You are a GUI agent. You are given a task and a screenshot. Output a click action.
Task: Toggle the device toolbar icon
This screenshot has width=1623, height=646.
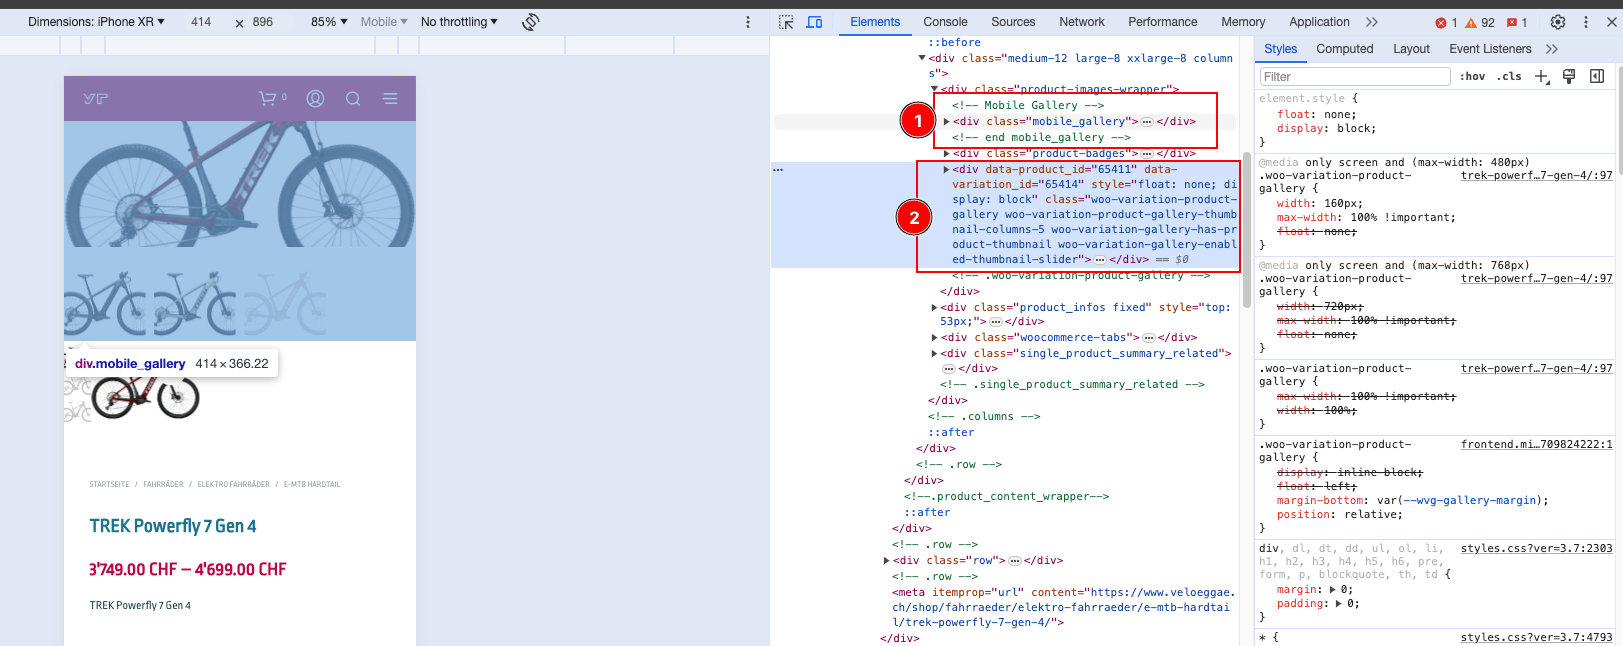click(x=814, y=22)
